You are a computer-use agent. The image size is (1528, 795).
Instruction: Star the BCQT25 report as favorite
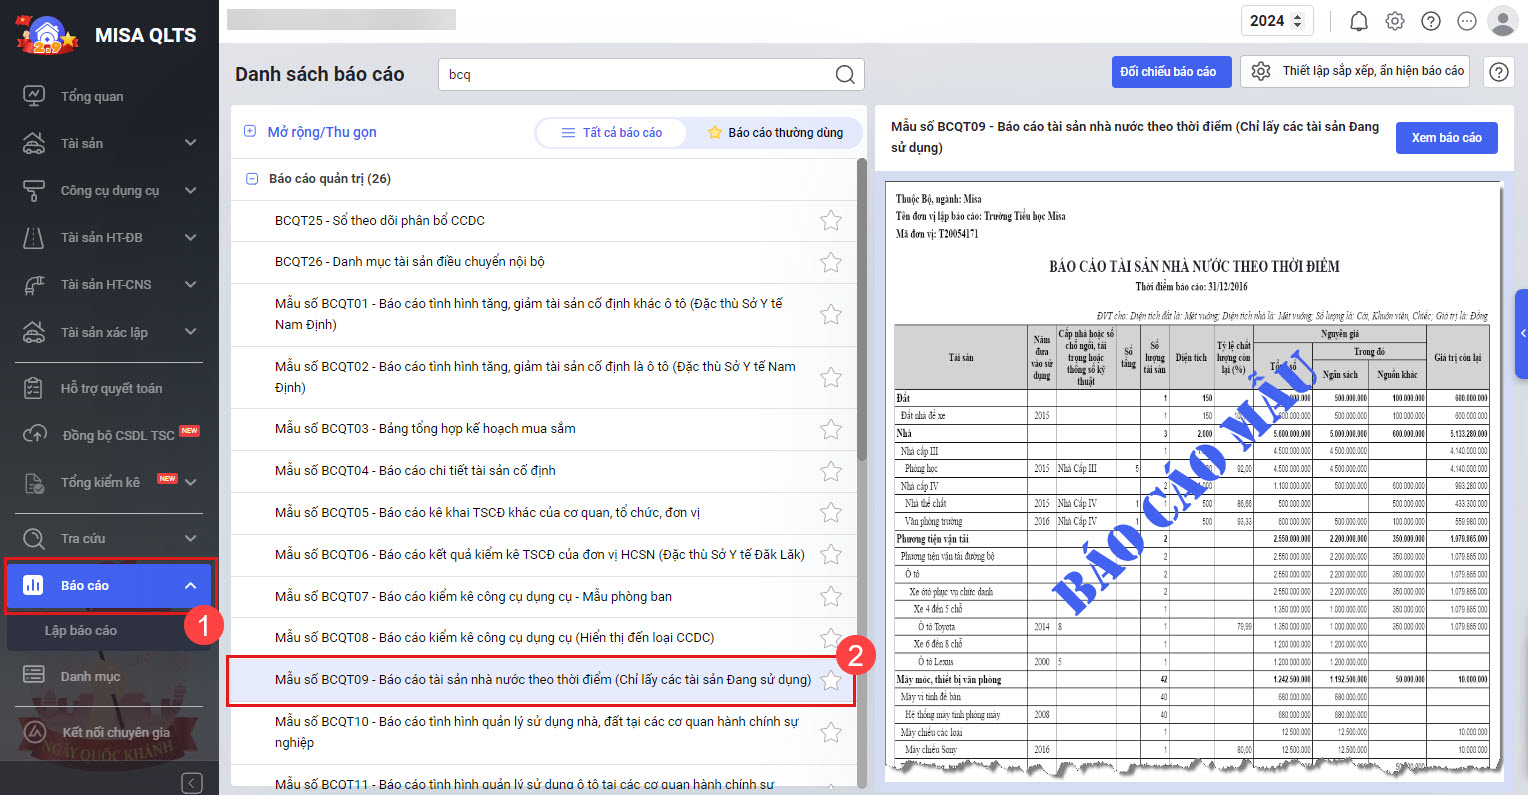tap(831, 221)
